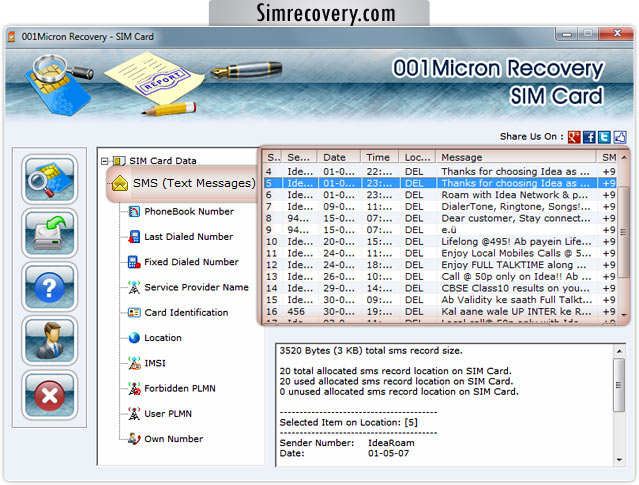Share on Twitter icon
Viewport: 639px width, 485px height.
coord(604,137)
